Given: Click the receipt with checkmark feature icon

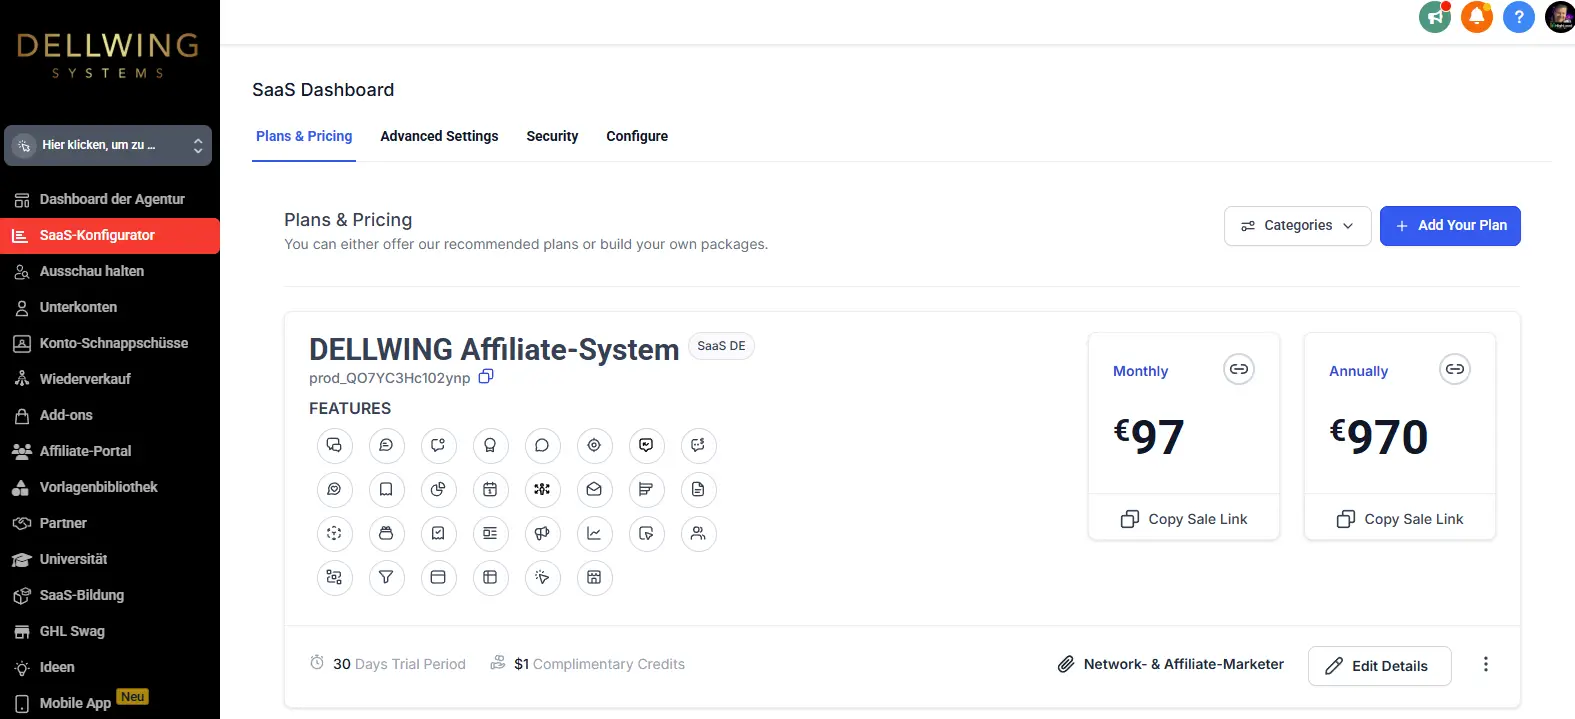Looking at the screenshot, I should coord(438,534).
